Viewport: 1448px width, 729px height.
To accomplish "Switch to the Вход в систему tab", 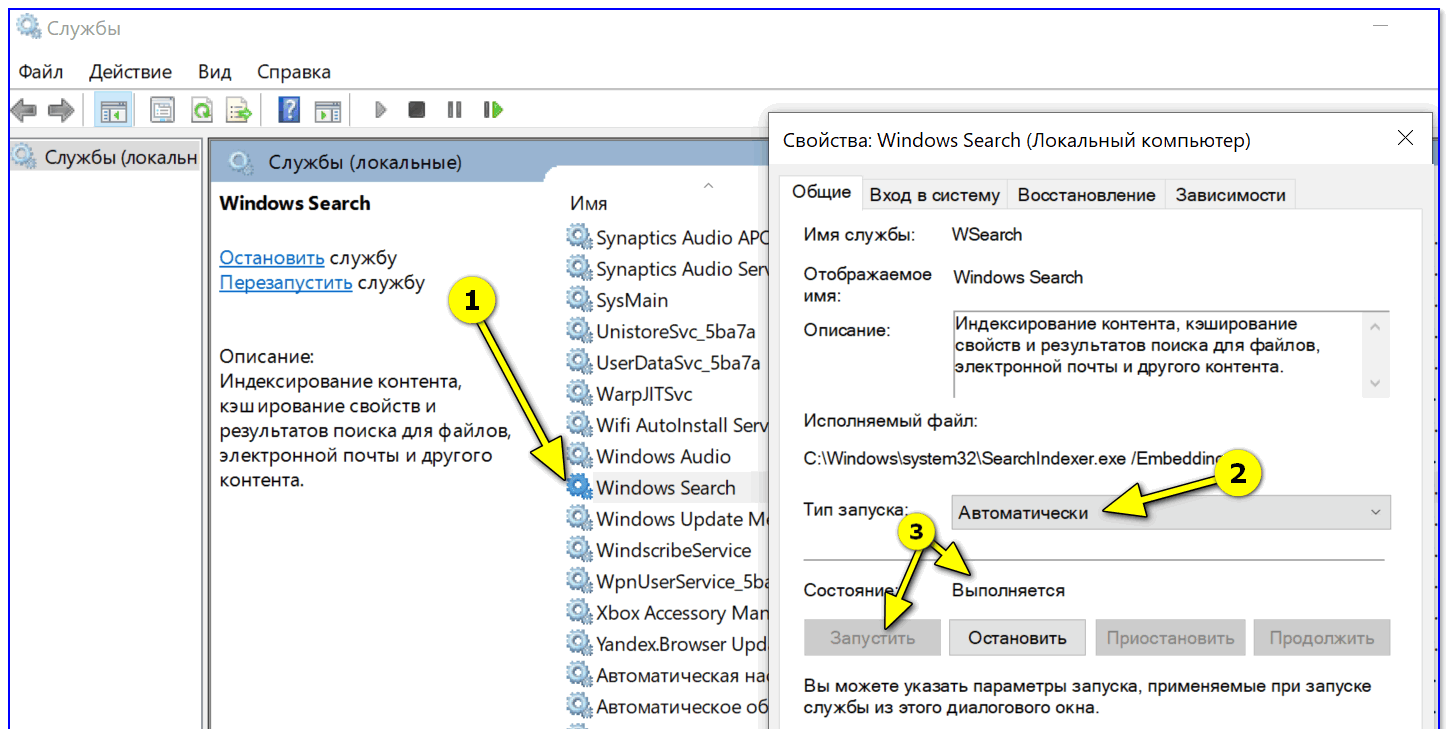I will coord(934,195).
